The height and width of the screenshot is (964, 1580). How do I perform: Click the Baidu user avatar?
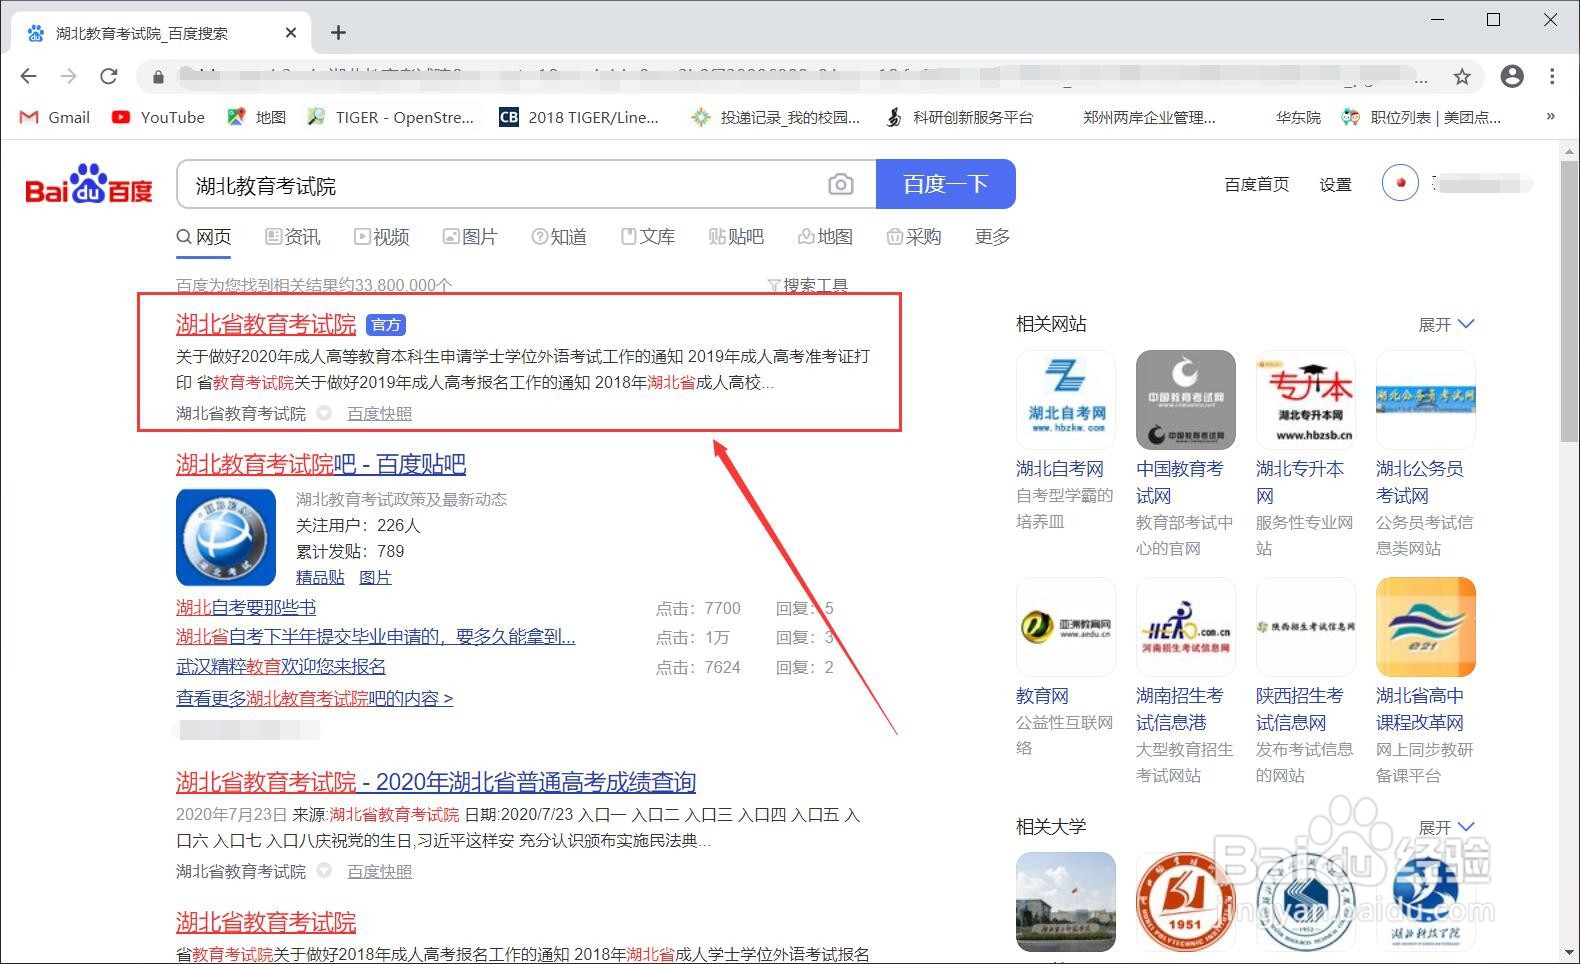click(x=1400, y=182)
